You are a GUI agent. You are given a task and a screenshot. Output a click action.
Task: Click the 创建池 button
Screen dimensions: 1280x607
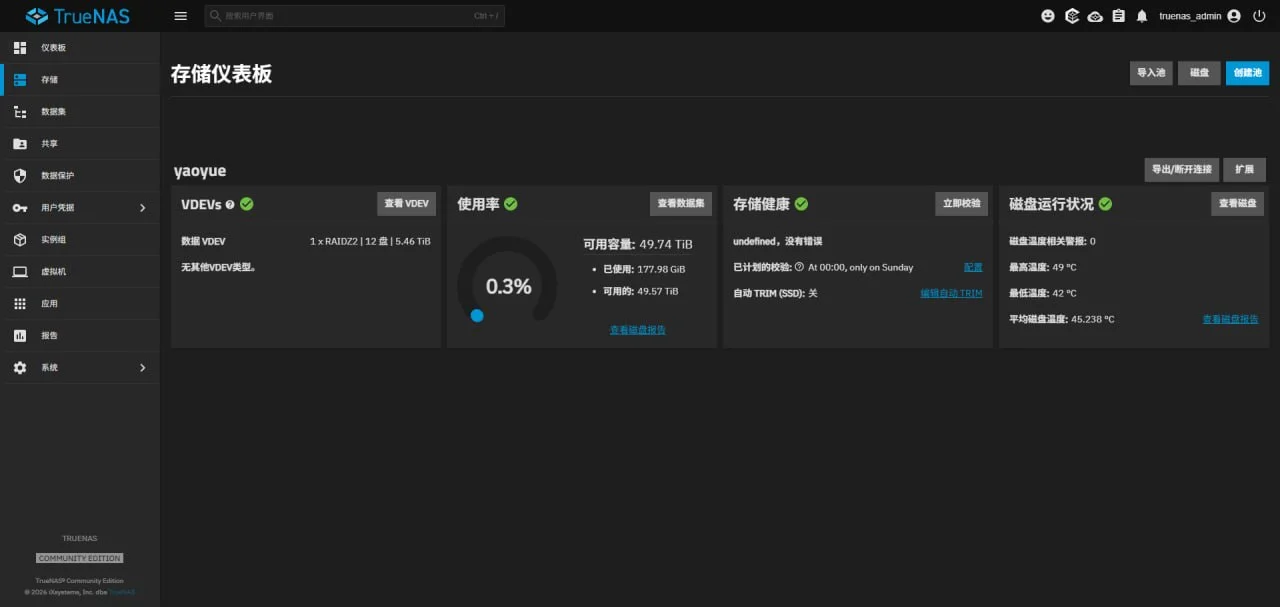point(1247,73)
